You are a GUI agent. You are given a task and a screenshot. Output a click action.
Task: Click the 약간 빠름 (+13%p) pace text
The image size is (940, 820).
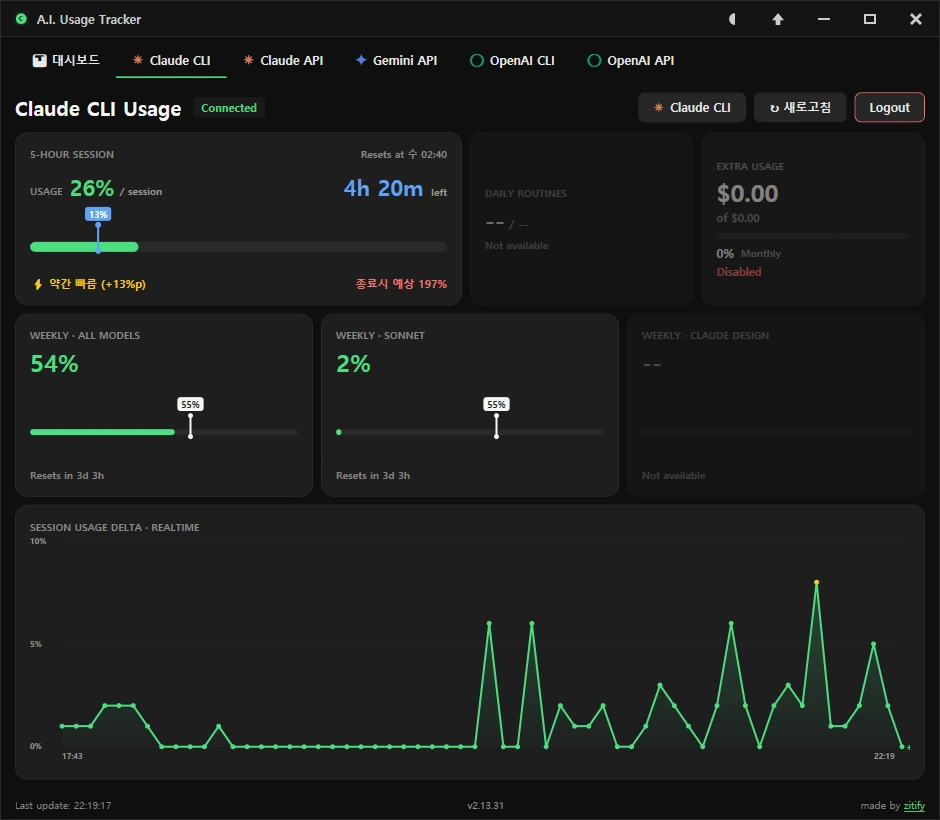tap(97, 284)
